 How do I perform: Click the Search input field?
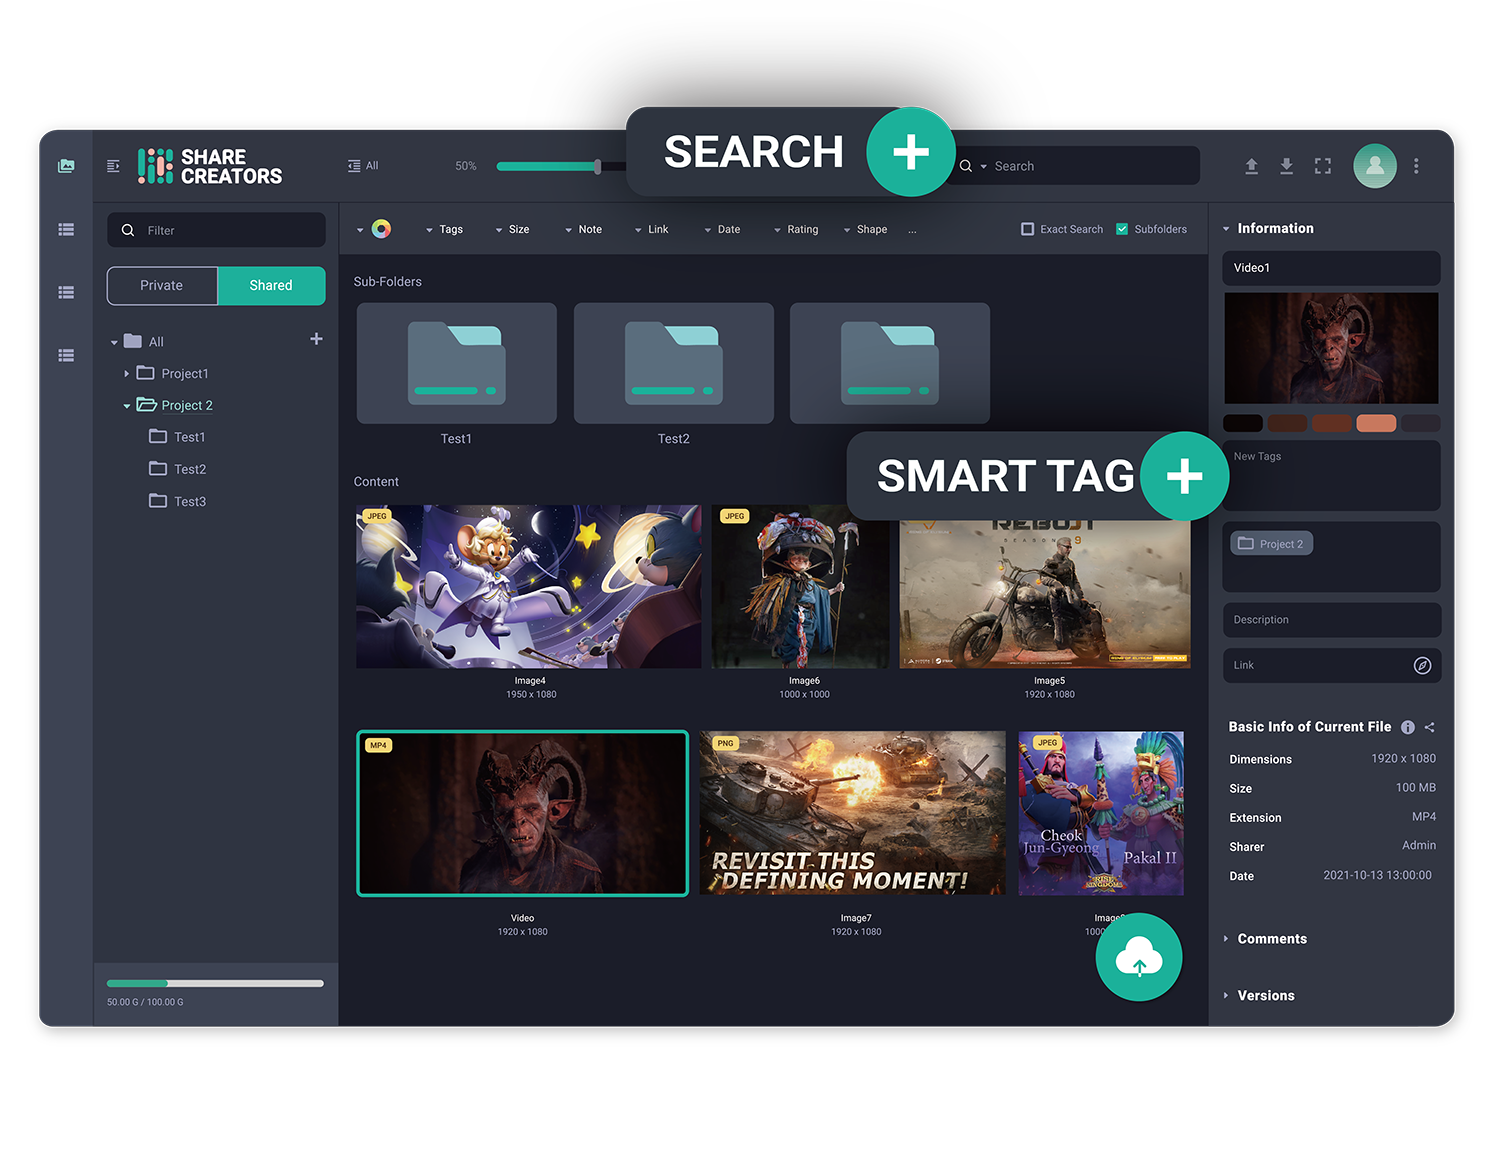1075,166
